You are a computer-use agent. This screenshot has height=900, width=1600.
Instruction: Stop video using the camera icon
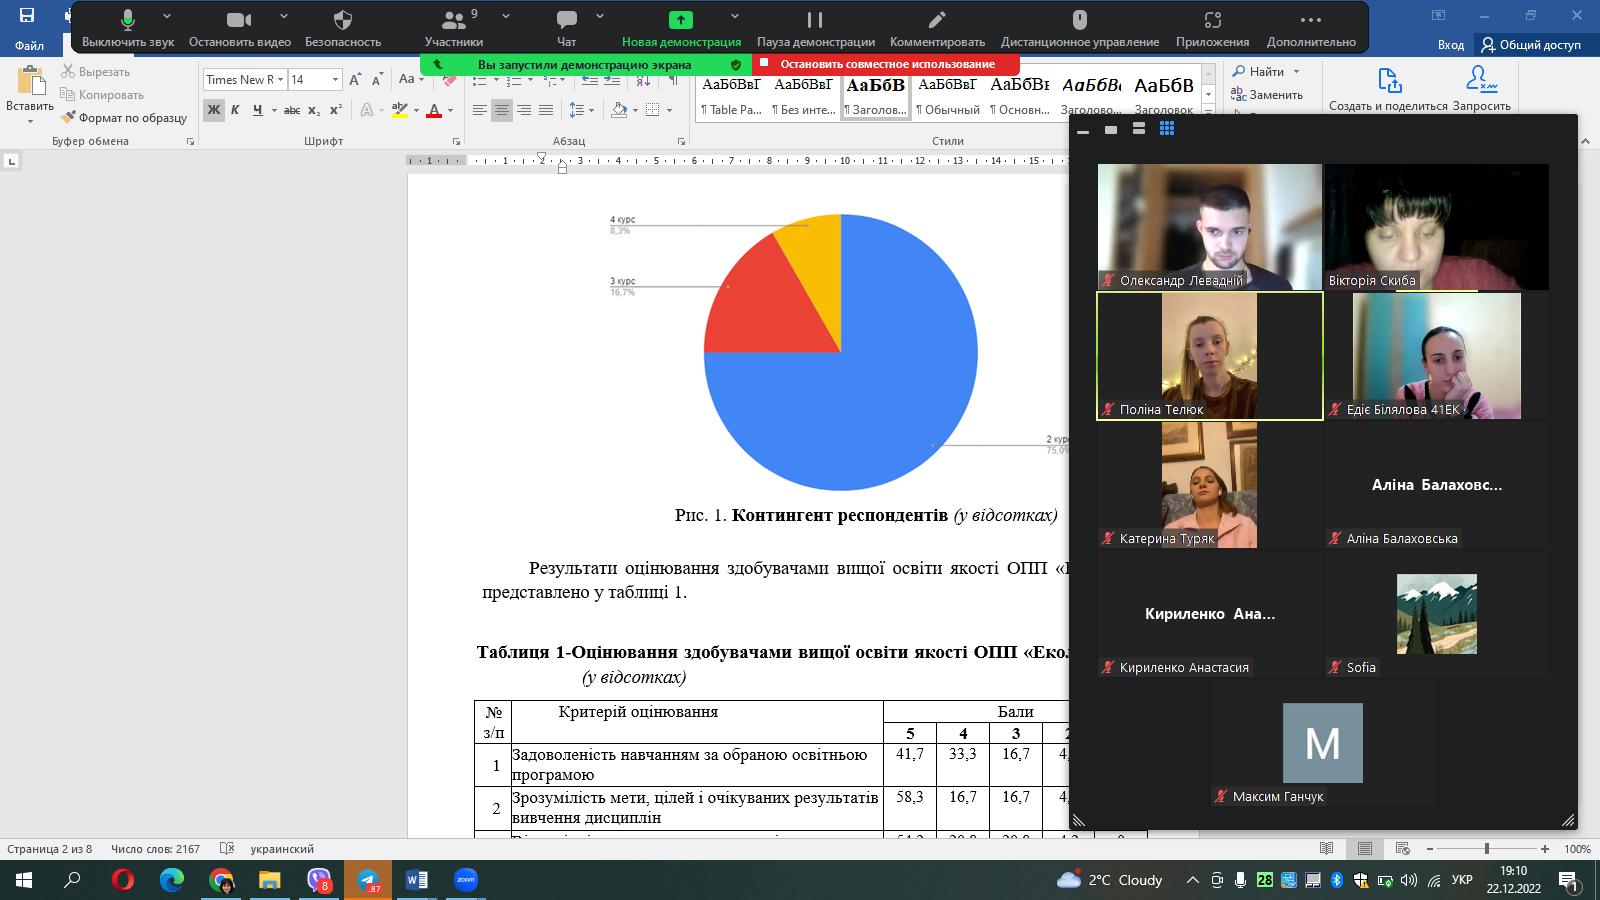coord(238,21)
